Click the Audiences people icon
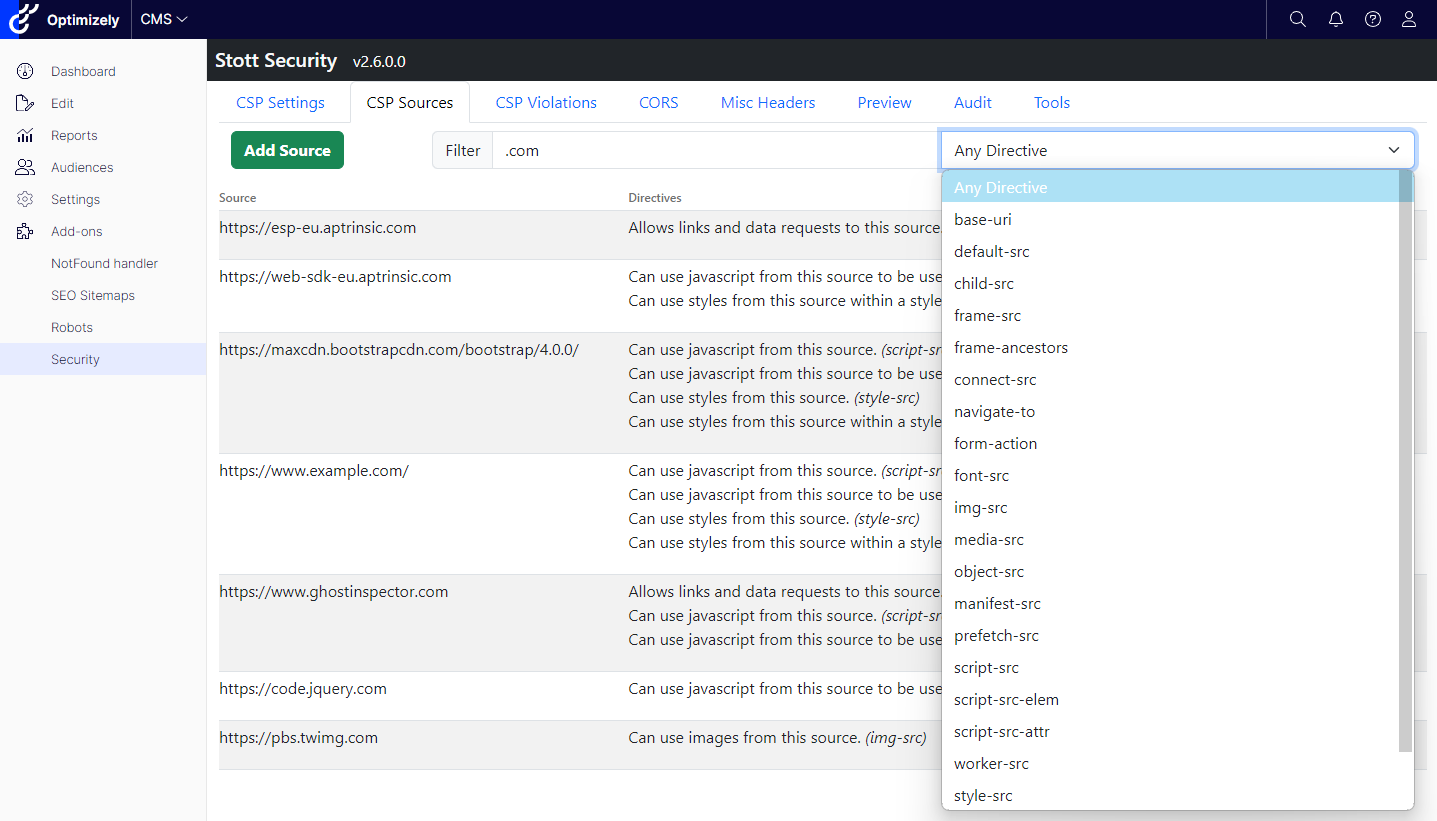The width and height of the screenshot is (1437, 821). coord(25,167)
